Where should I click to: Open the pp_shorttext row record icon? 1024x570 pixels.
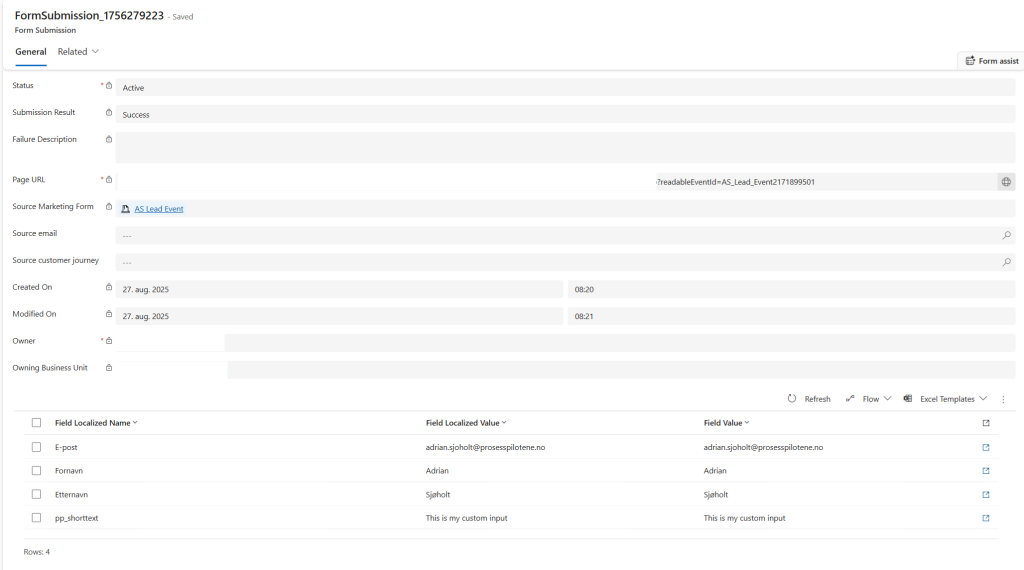(986, 518)
